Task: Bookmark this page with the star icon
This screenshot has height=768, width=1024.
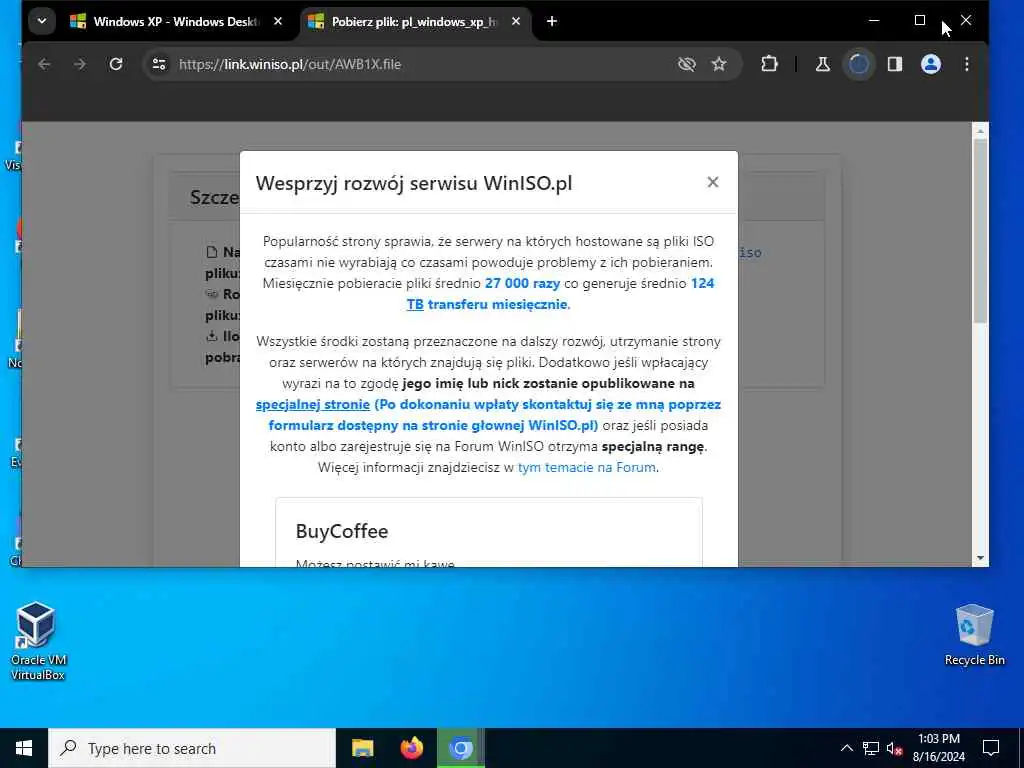Action: coord(719,64)
